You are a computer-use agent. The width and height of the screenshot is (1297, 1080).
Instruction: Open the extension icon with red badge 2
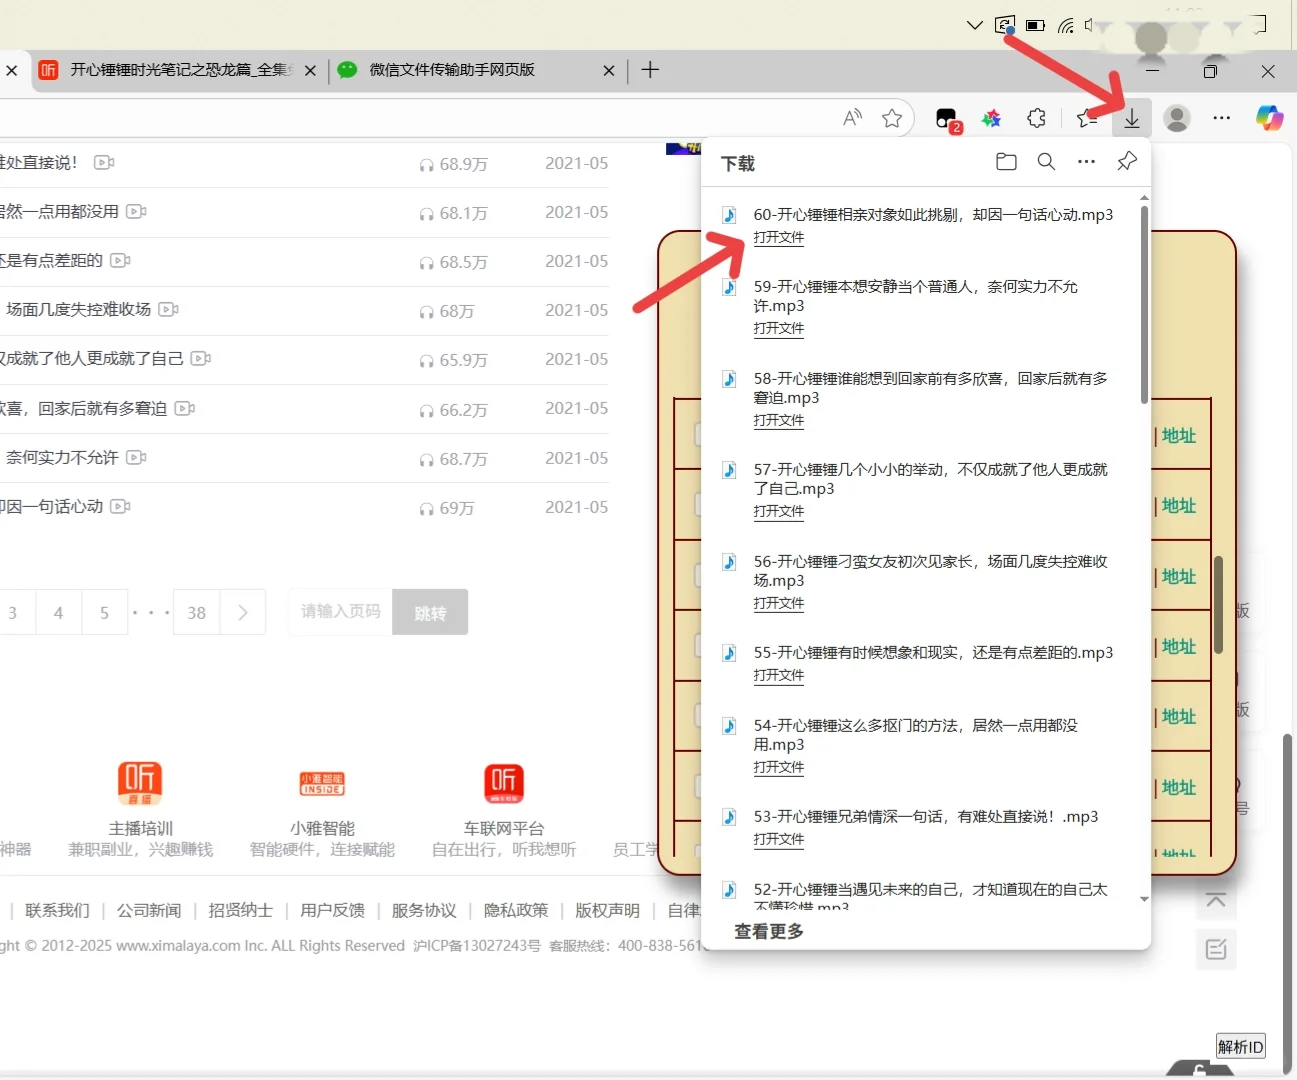(x=947, y=120)
